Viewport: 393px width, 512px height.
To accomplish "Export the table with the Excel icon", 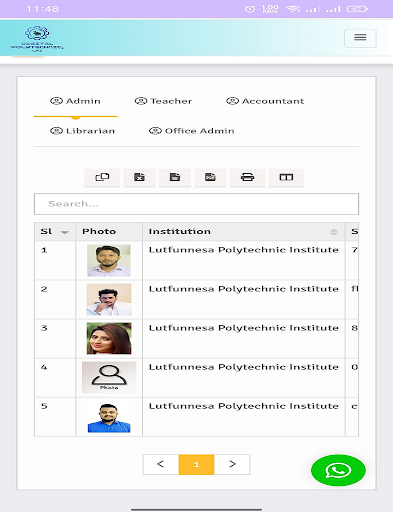I will pos(139,177).
